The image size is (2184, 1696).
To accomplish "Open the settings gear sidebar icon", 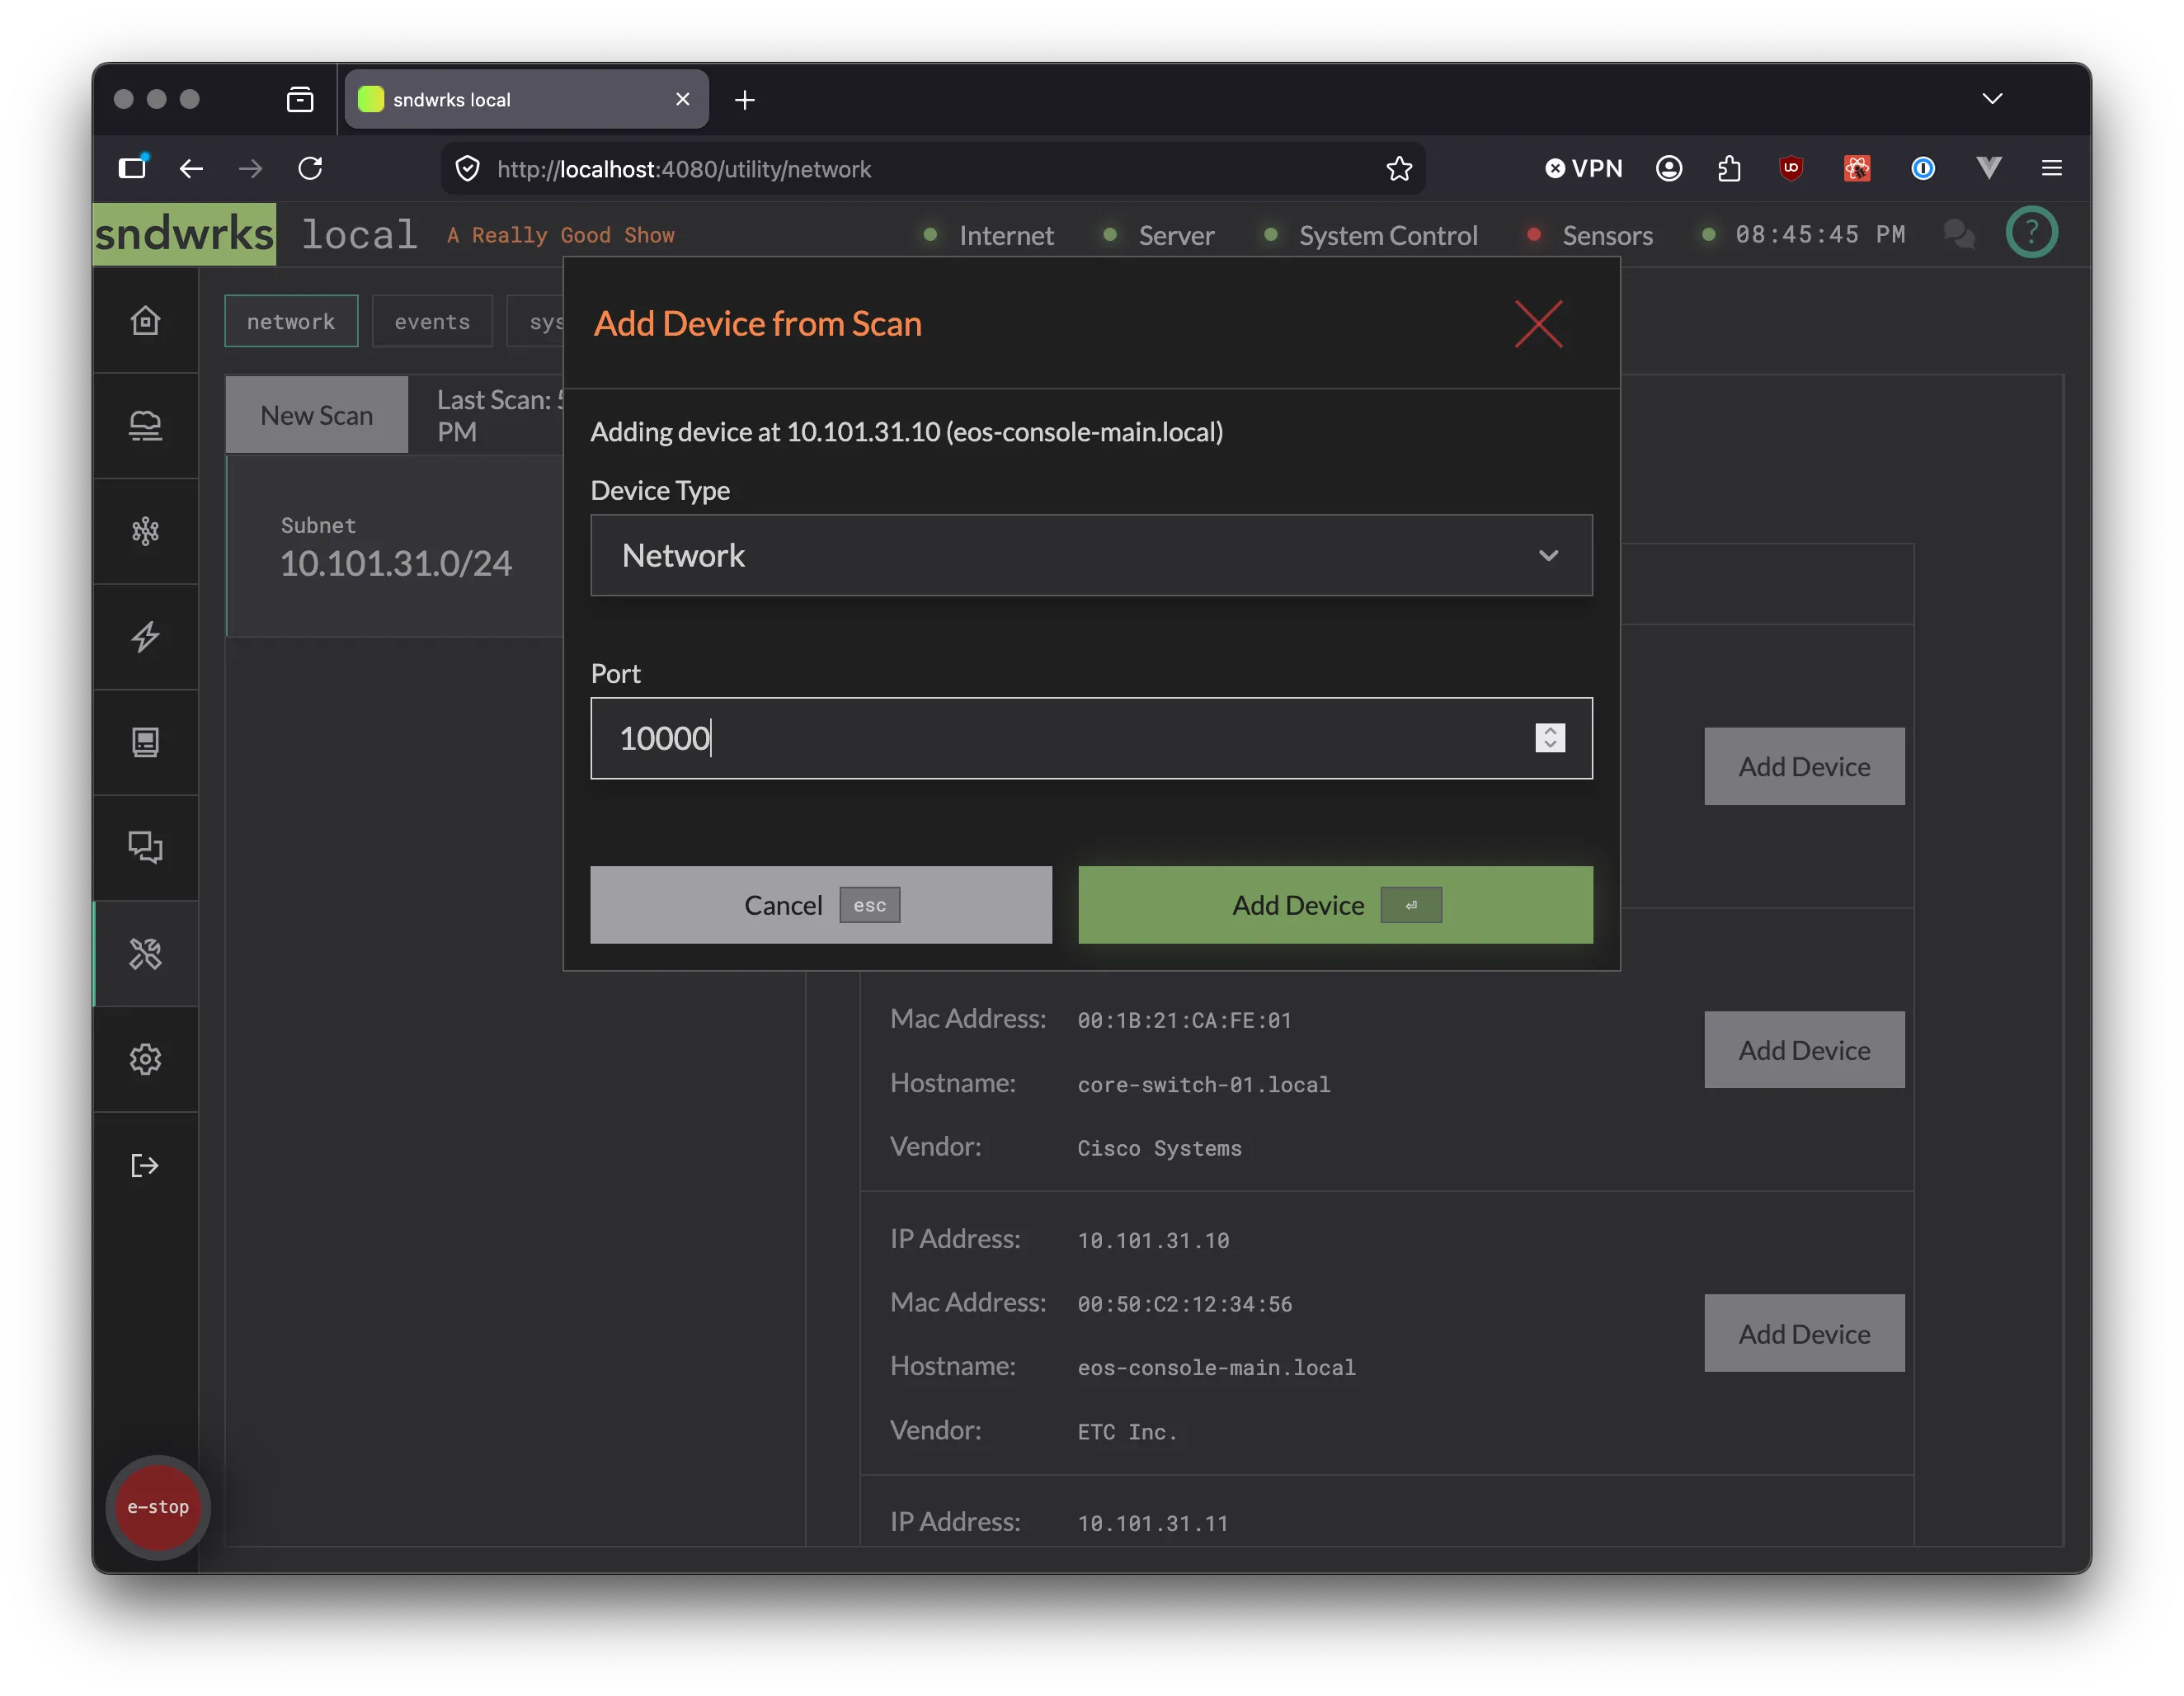I will tap(145, 1059).
